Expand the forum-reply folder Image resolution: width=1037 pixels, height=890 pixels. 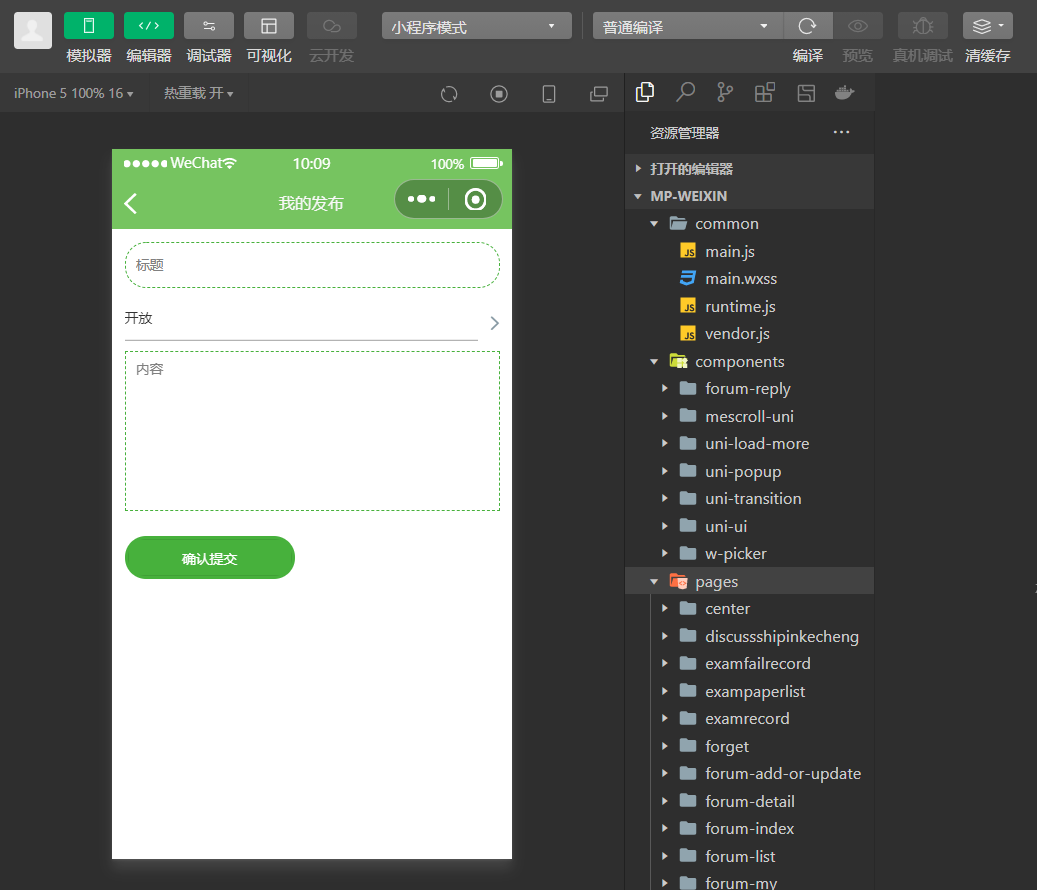[749, 388]
